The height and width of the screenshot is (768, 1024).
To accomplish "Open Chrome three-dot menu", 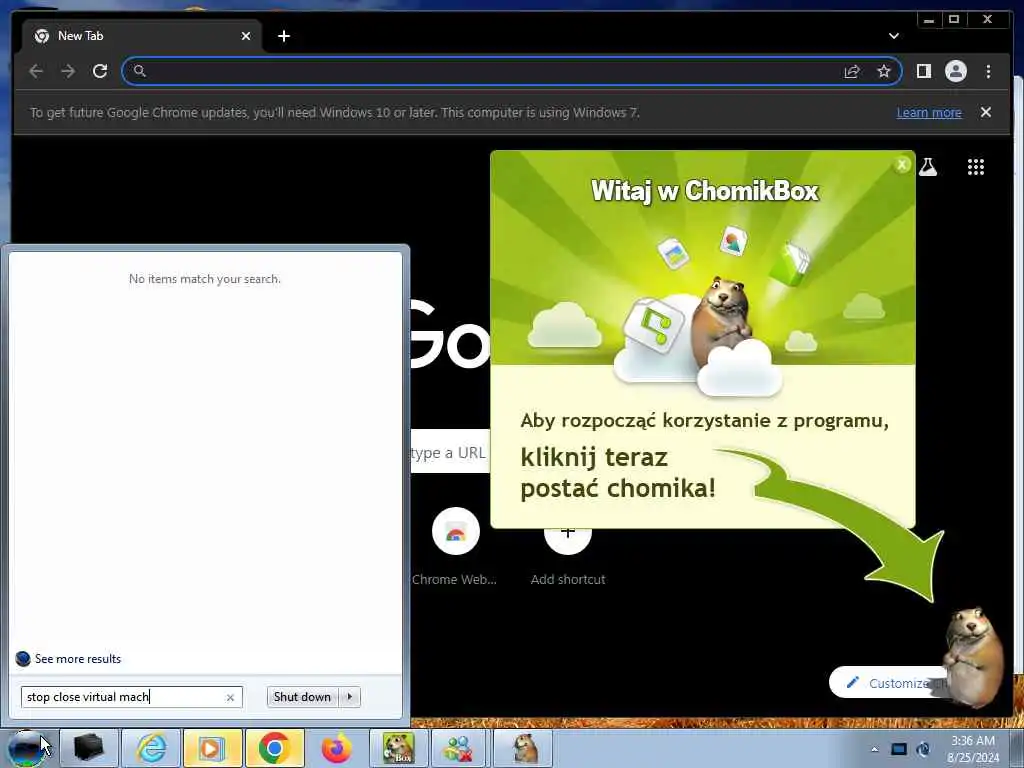I will pos(988,71).
